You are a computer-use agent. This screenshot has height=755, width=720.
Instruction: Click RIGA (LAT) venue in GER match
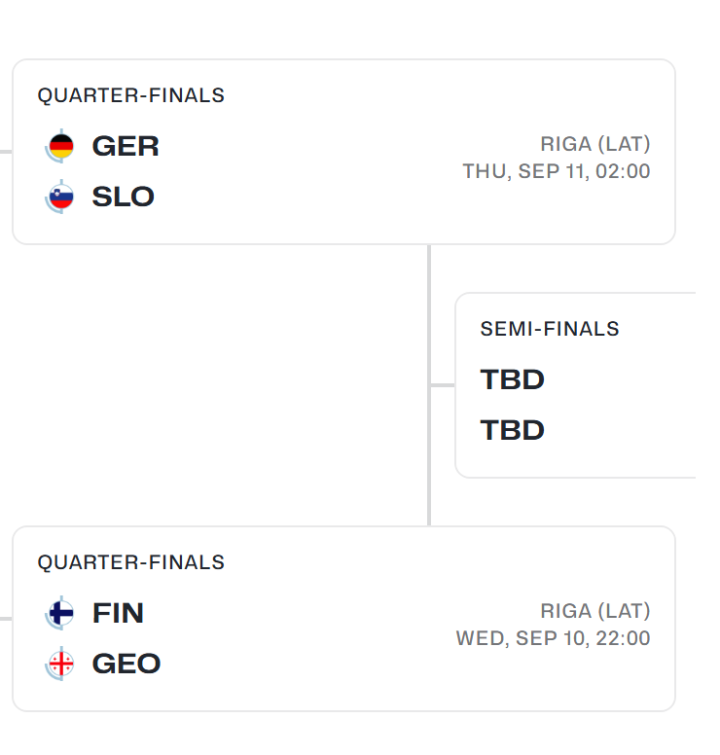(x=595, y=144)
